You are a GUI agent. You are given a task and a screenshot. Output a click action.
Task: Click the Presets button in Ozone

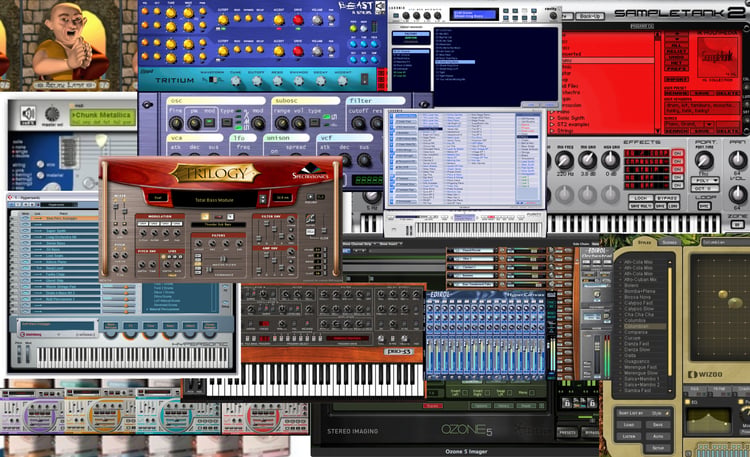(567, 433)
